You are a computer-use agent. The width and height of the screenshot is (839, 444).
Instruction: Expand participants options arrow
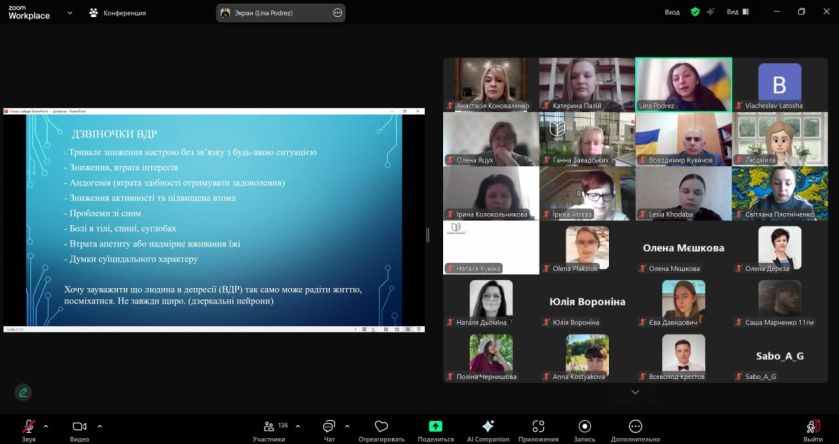[298, 426]
